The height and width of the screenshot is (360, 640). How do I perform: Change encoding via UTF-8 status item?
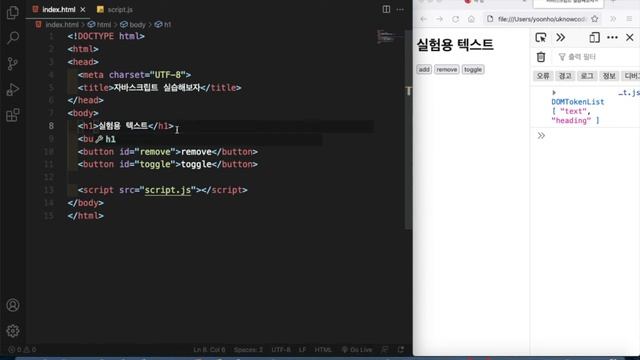click(281, 350)
